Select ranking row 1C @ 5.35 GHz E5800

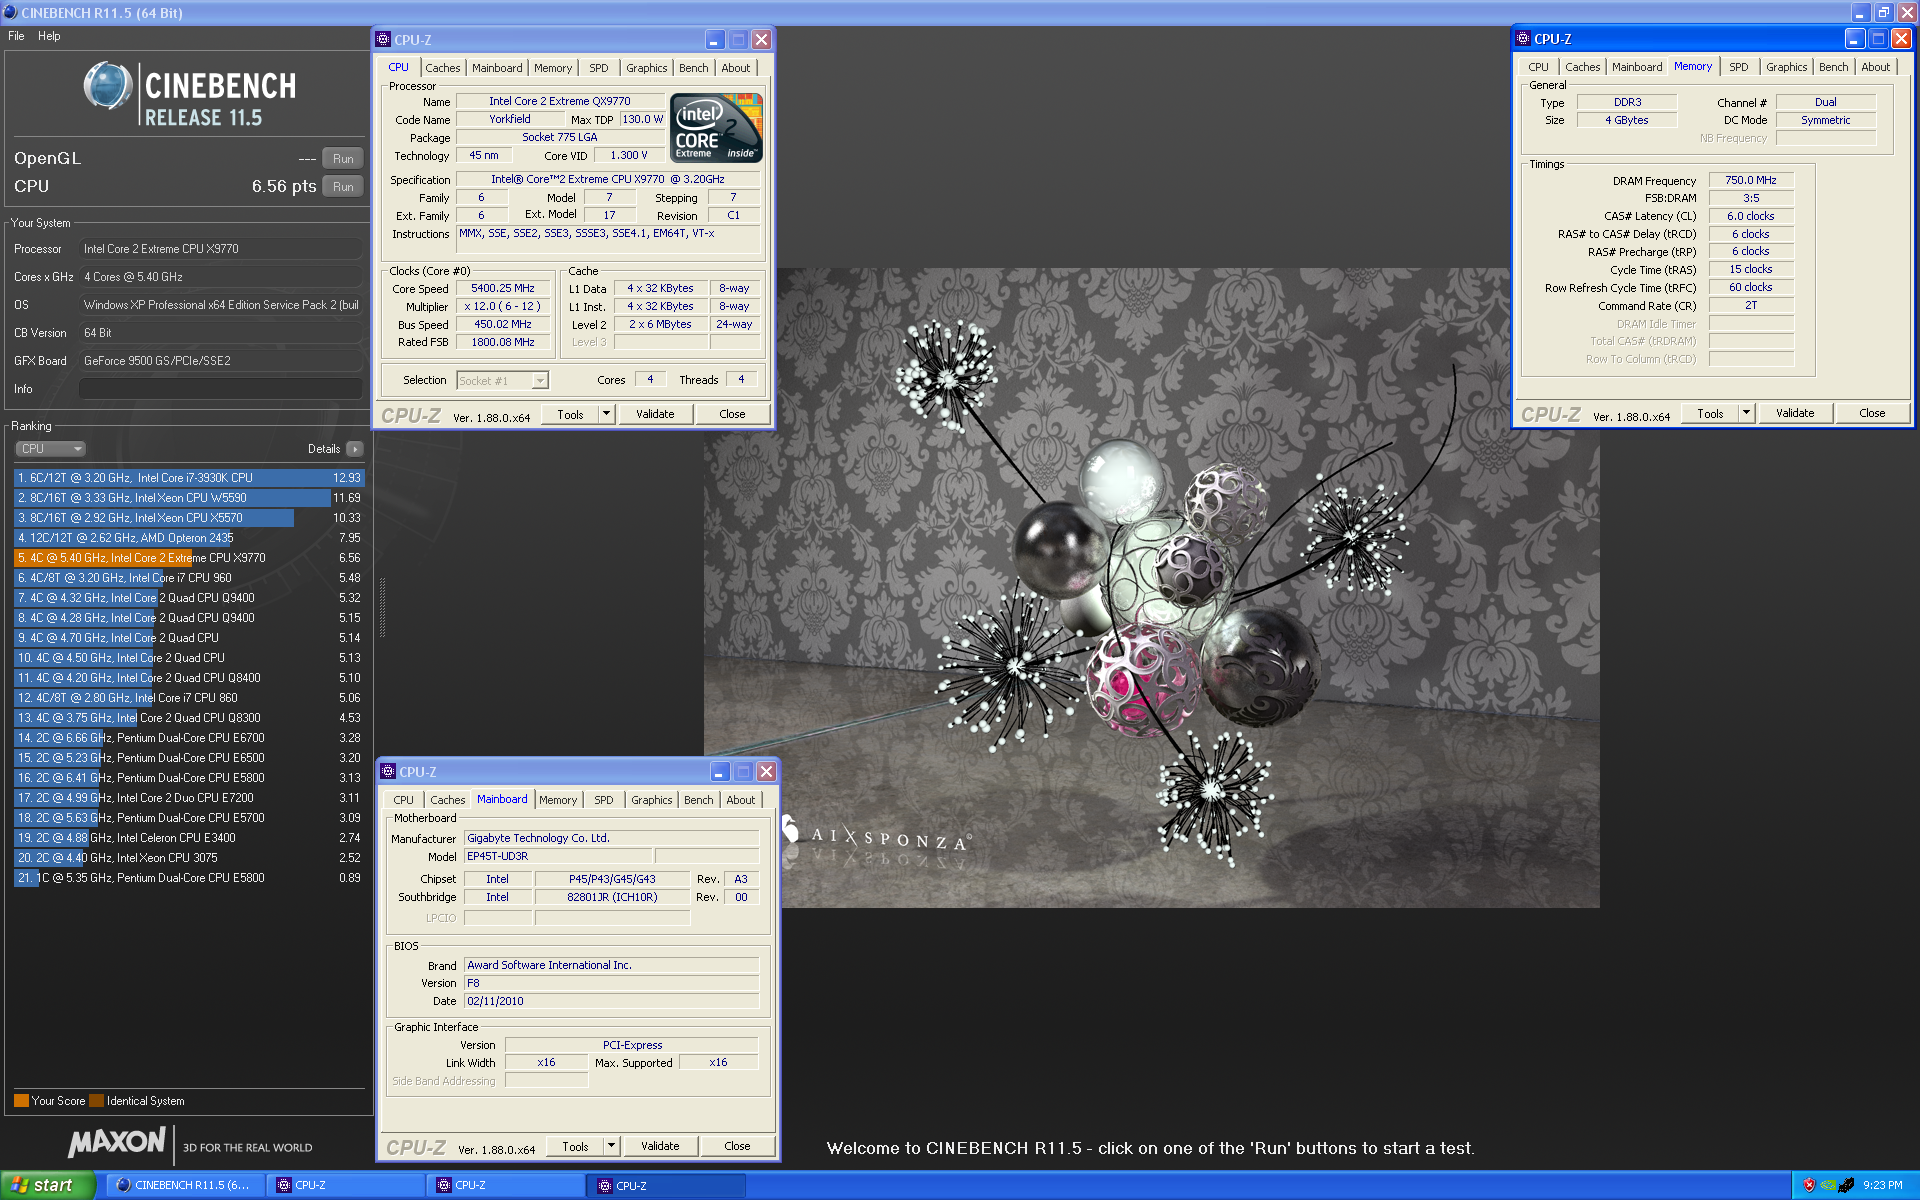coord(189,878)
